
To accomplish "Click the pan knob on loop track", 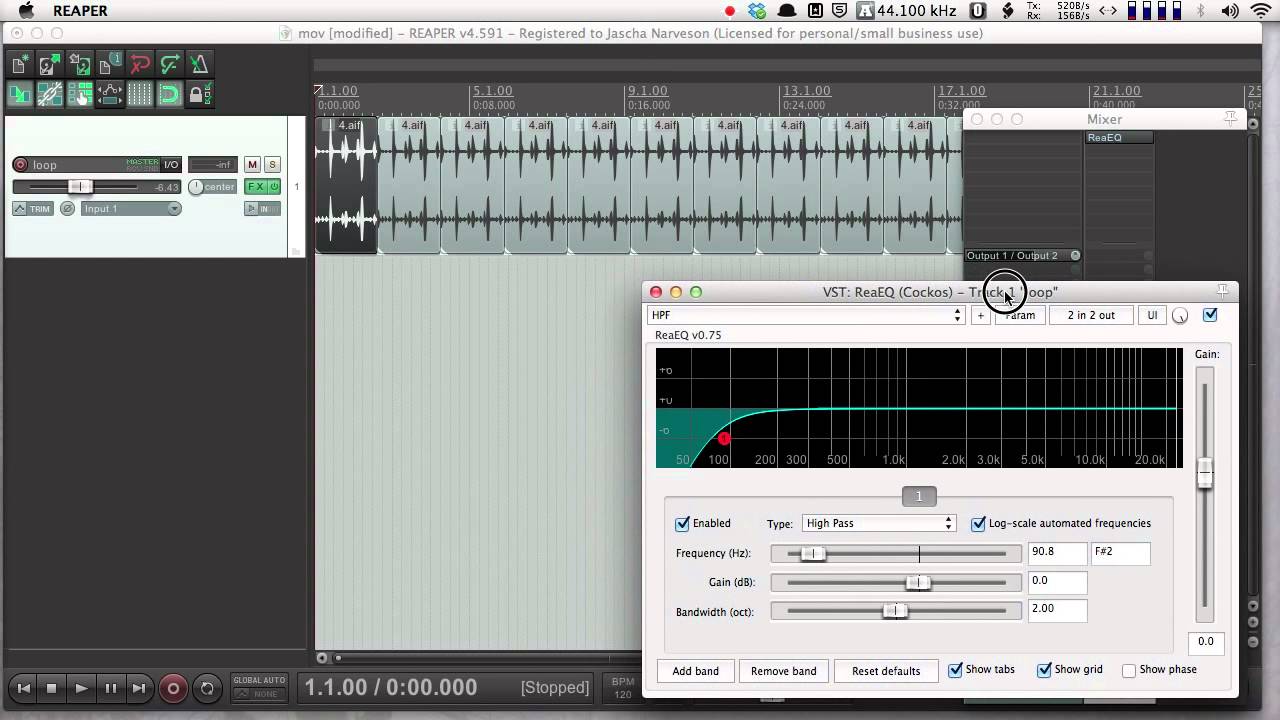I will 196,187.
